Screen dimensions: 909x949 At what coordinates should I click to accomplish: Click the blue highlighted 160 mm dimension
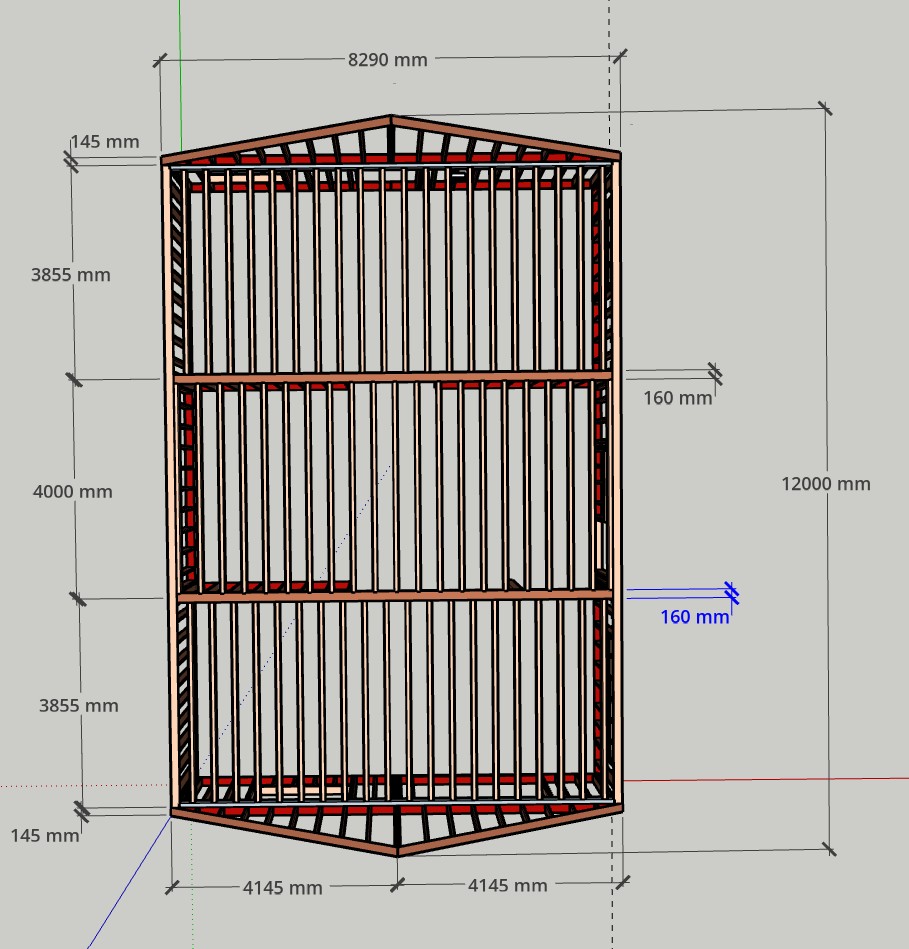coord(694,617)
